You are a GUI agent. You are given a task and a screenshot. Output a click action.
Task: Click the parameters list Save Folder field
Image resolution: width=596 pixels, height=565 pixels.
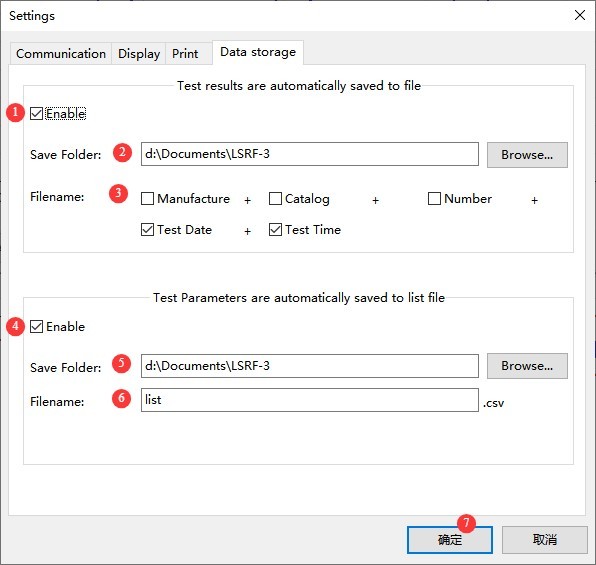310,366
